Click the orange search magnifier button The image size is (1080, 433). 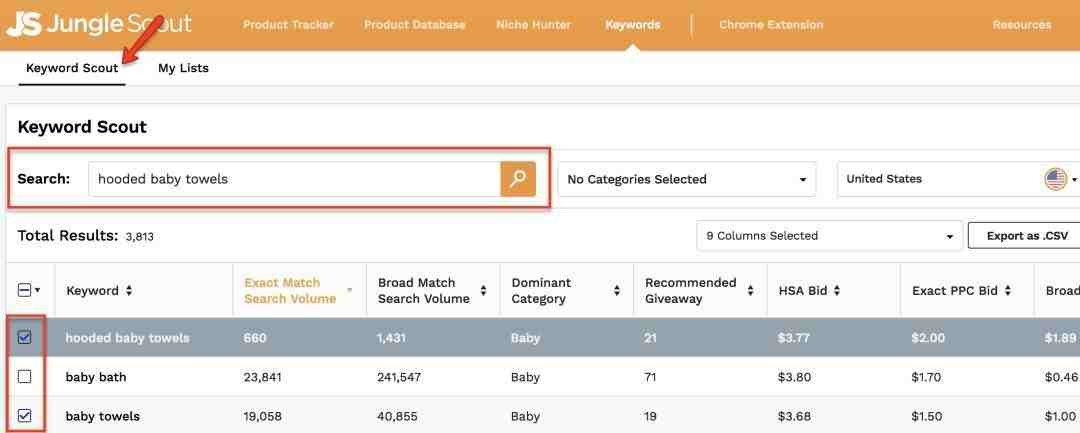pyautogui.click(x=518, y=179)
